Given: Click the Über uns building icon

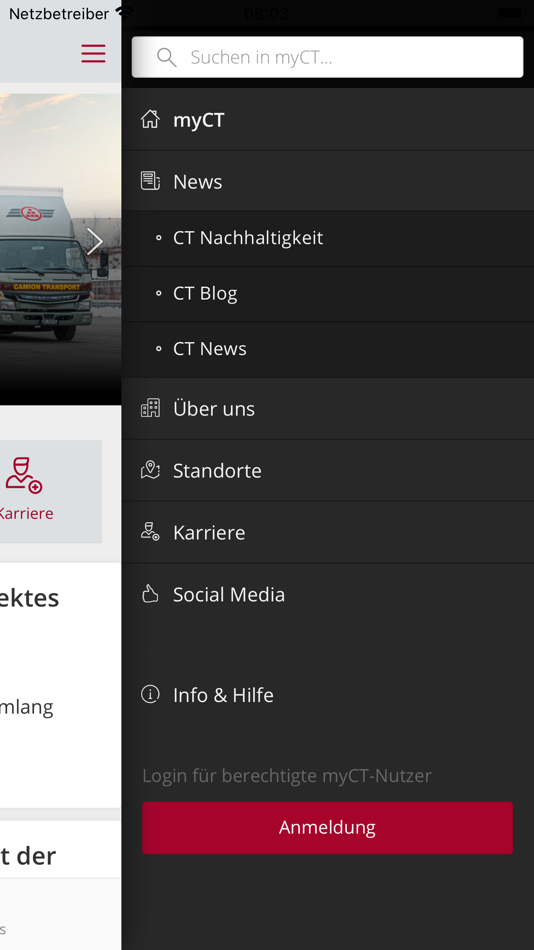Looking at the screenshot, I should pos(150,408).
